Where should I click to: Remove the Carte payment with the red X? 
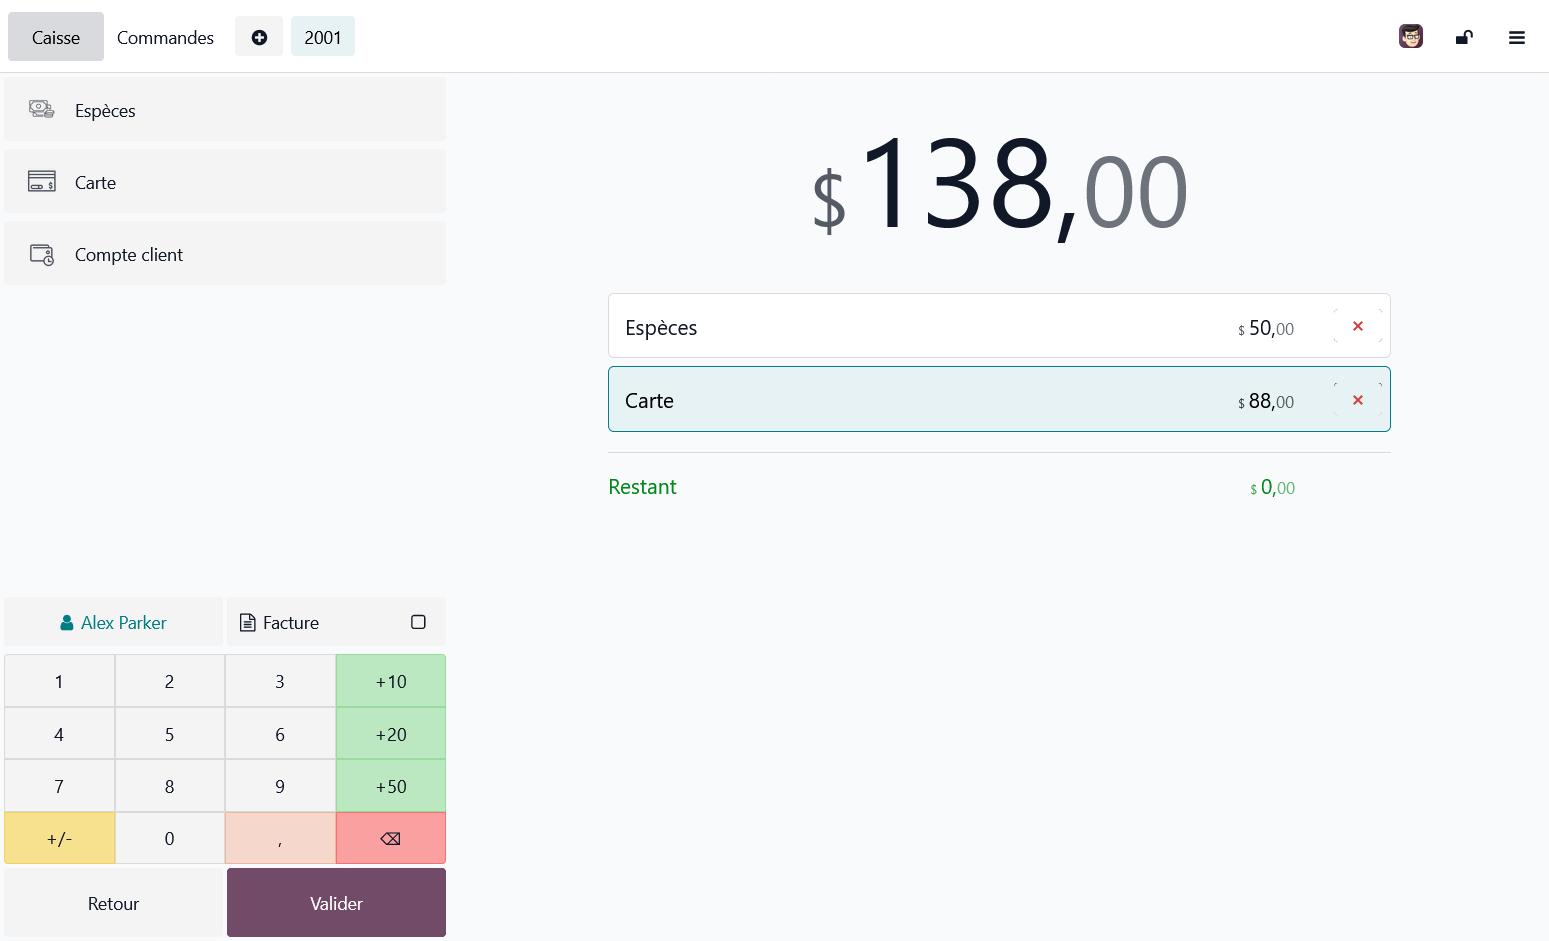[1358, 399]
